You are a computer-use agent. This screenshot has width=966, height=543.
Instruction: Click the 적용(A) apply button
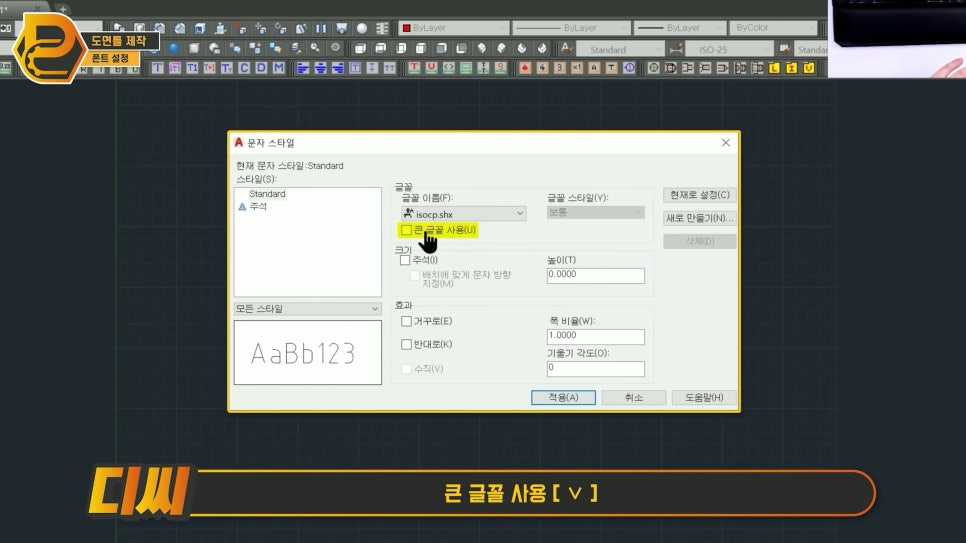pyautogui.click(x=563, y=398)
